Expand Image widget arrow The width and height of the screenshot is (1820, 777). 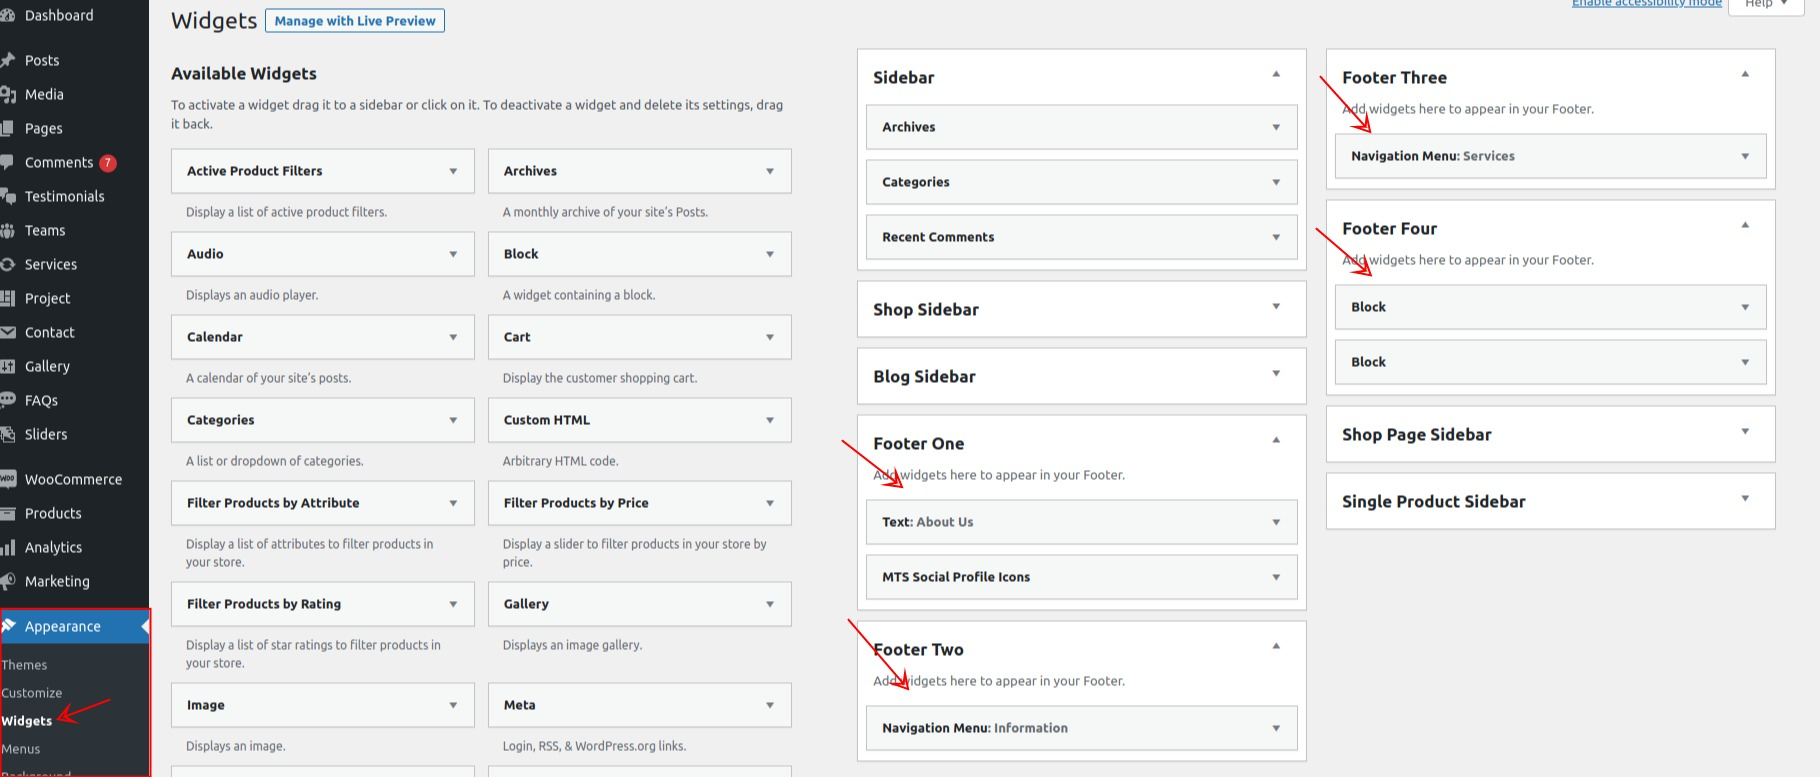pyautogui.click(x=453, y=705)
